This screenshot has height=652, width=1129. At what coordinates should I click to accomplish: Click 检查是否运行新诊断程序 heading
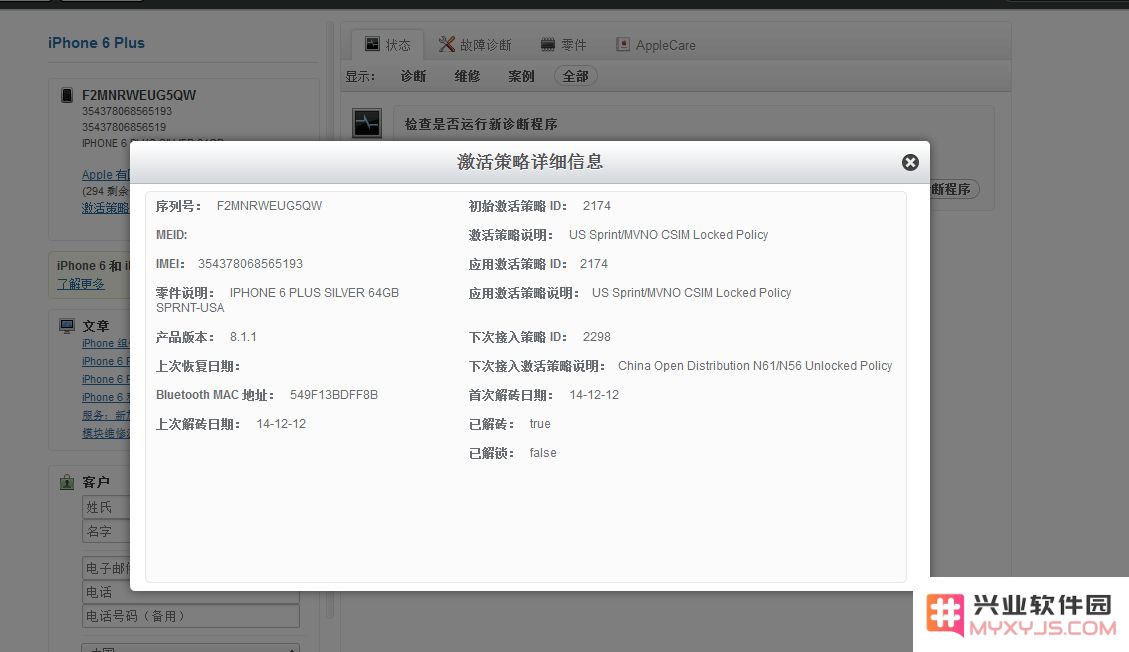(481, 124)
